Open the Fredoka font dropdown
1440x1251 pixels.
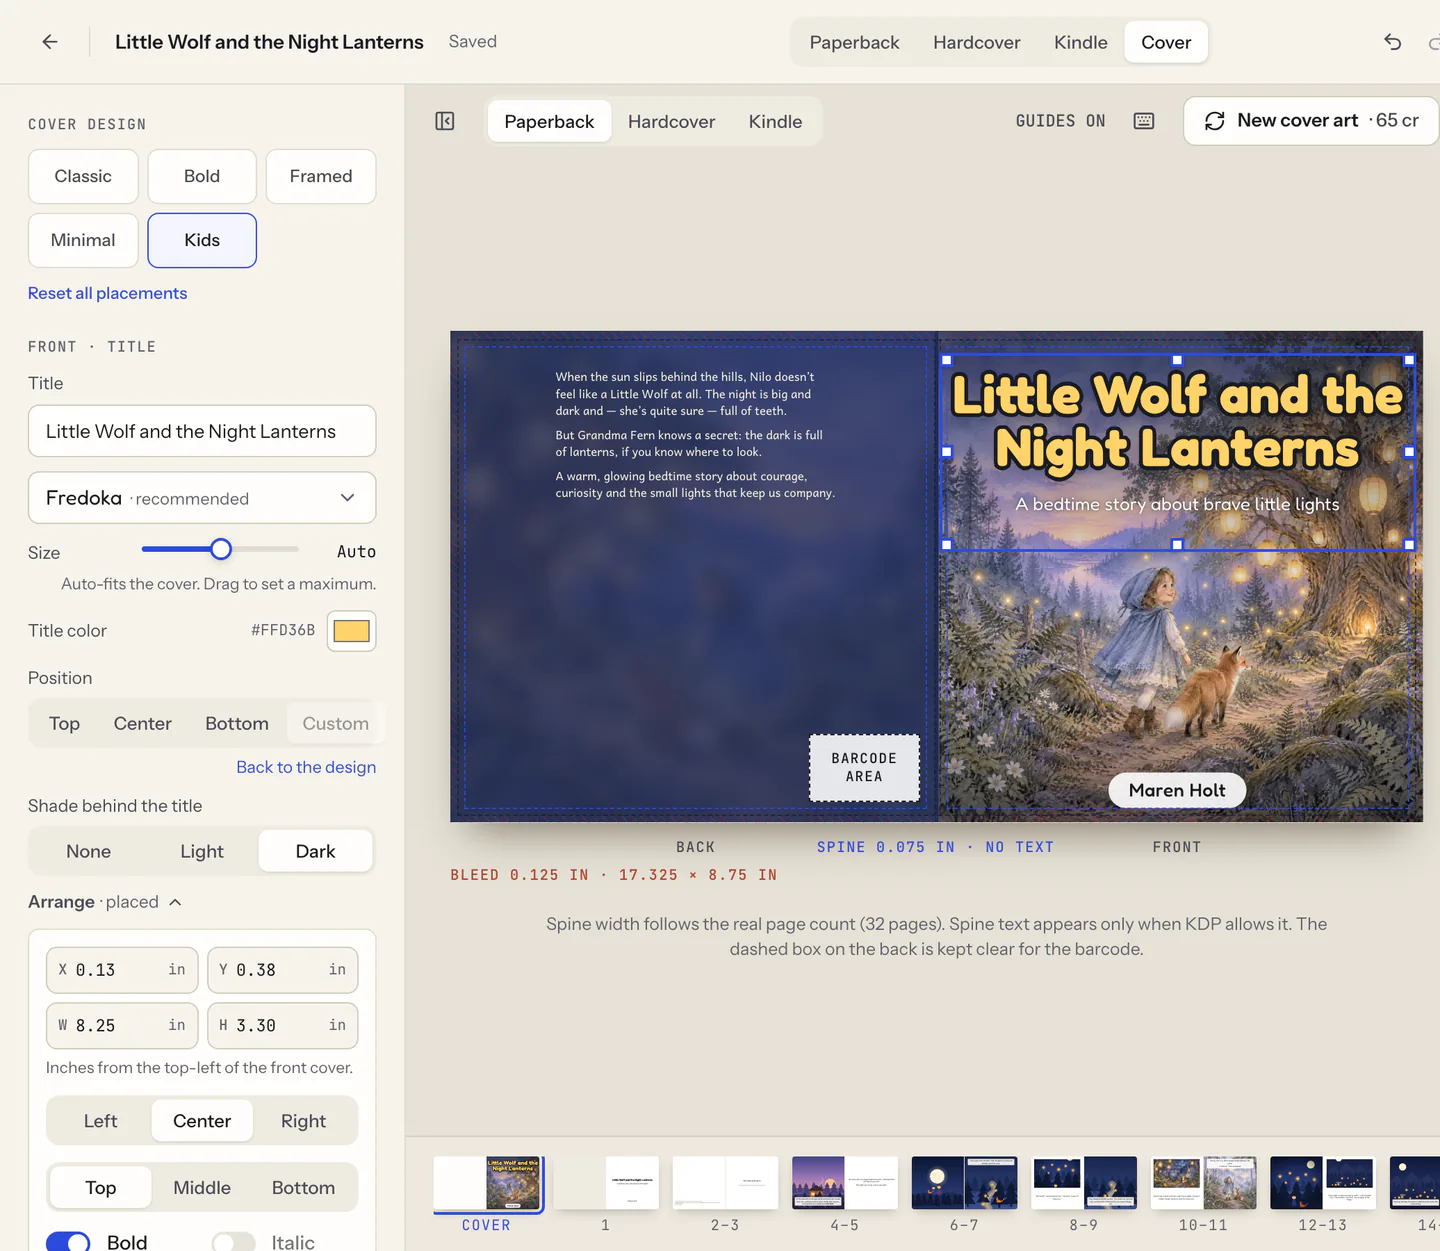pyautogui.click(x=202, y=498)
